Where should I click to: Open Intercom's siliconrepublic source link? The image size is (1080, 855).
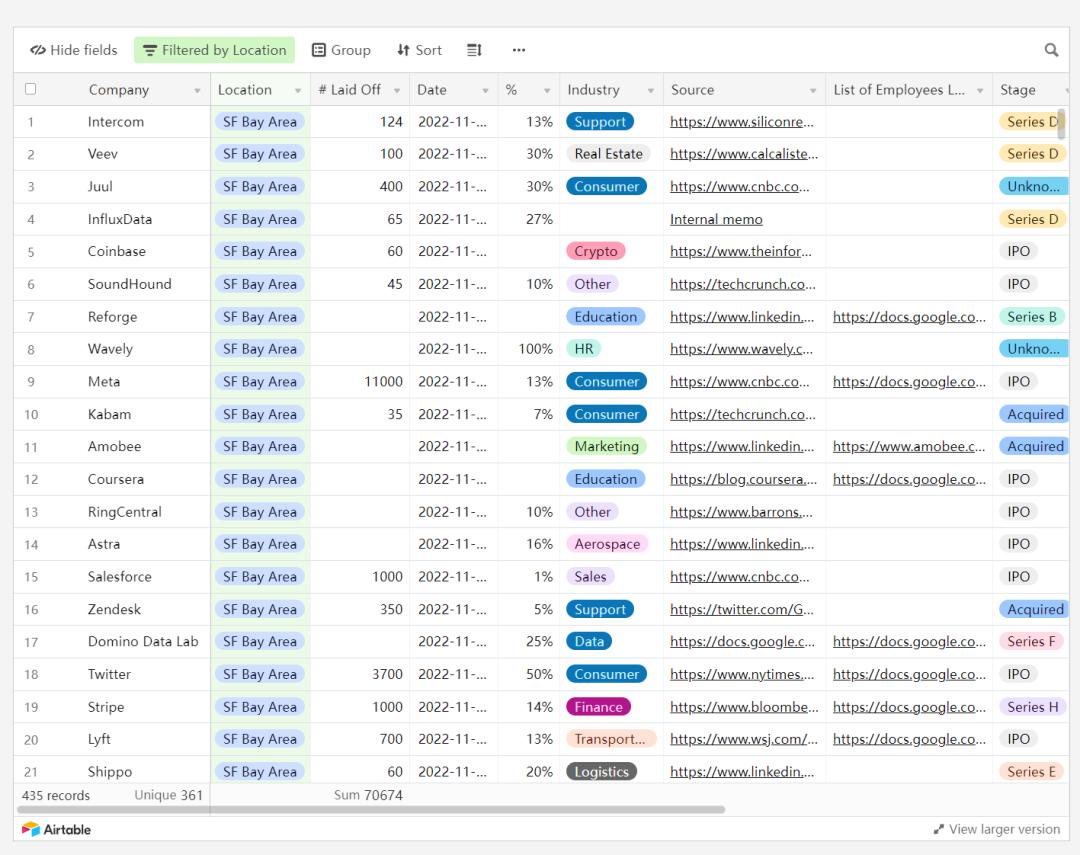742,122
